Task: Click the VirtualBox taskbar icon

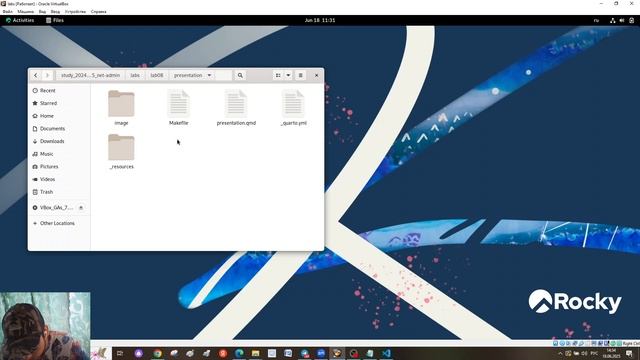Action: [x=337, y=353]
